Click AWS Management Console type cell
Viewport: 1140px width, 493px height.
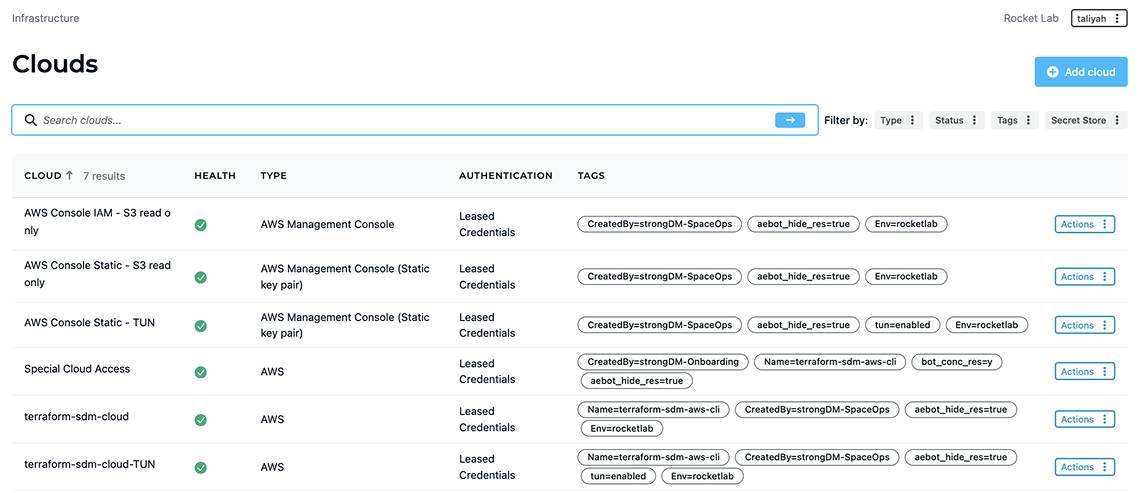pyautogui.click(x=327, y=225)
